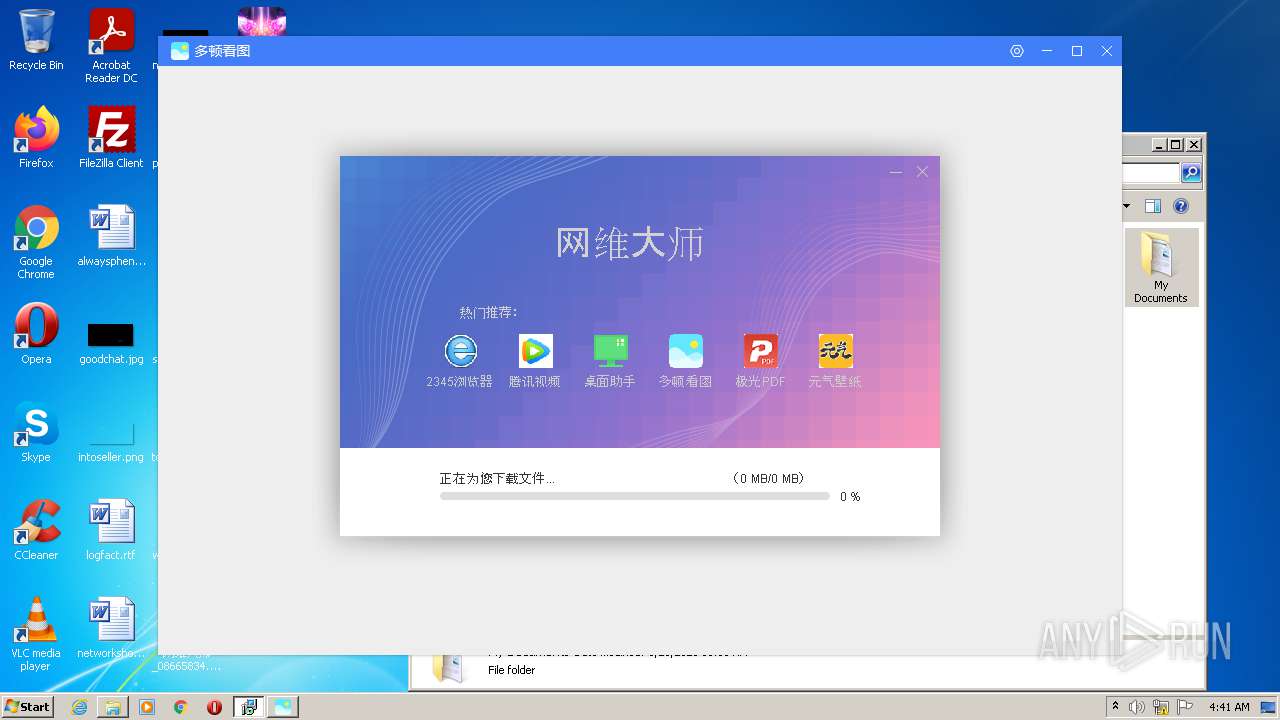Select Firefox desktop shortcut
This screenshot has width=1280, height=720.
pos(36,137)
